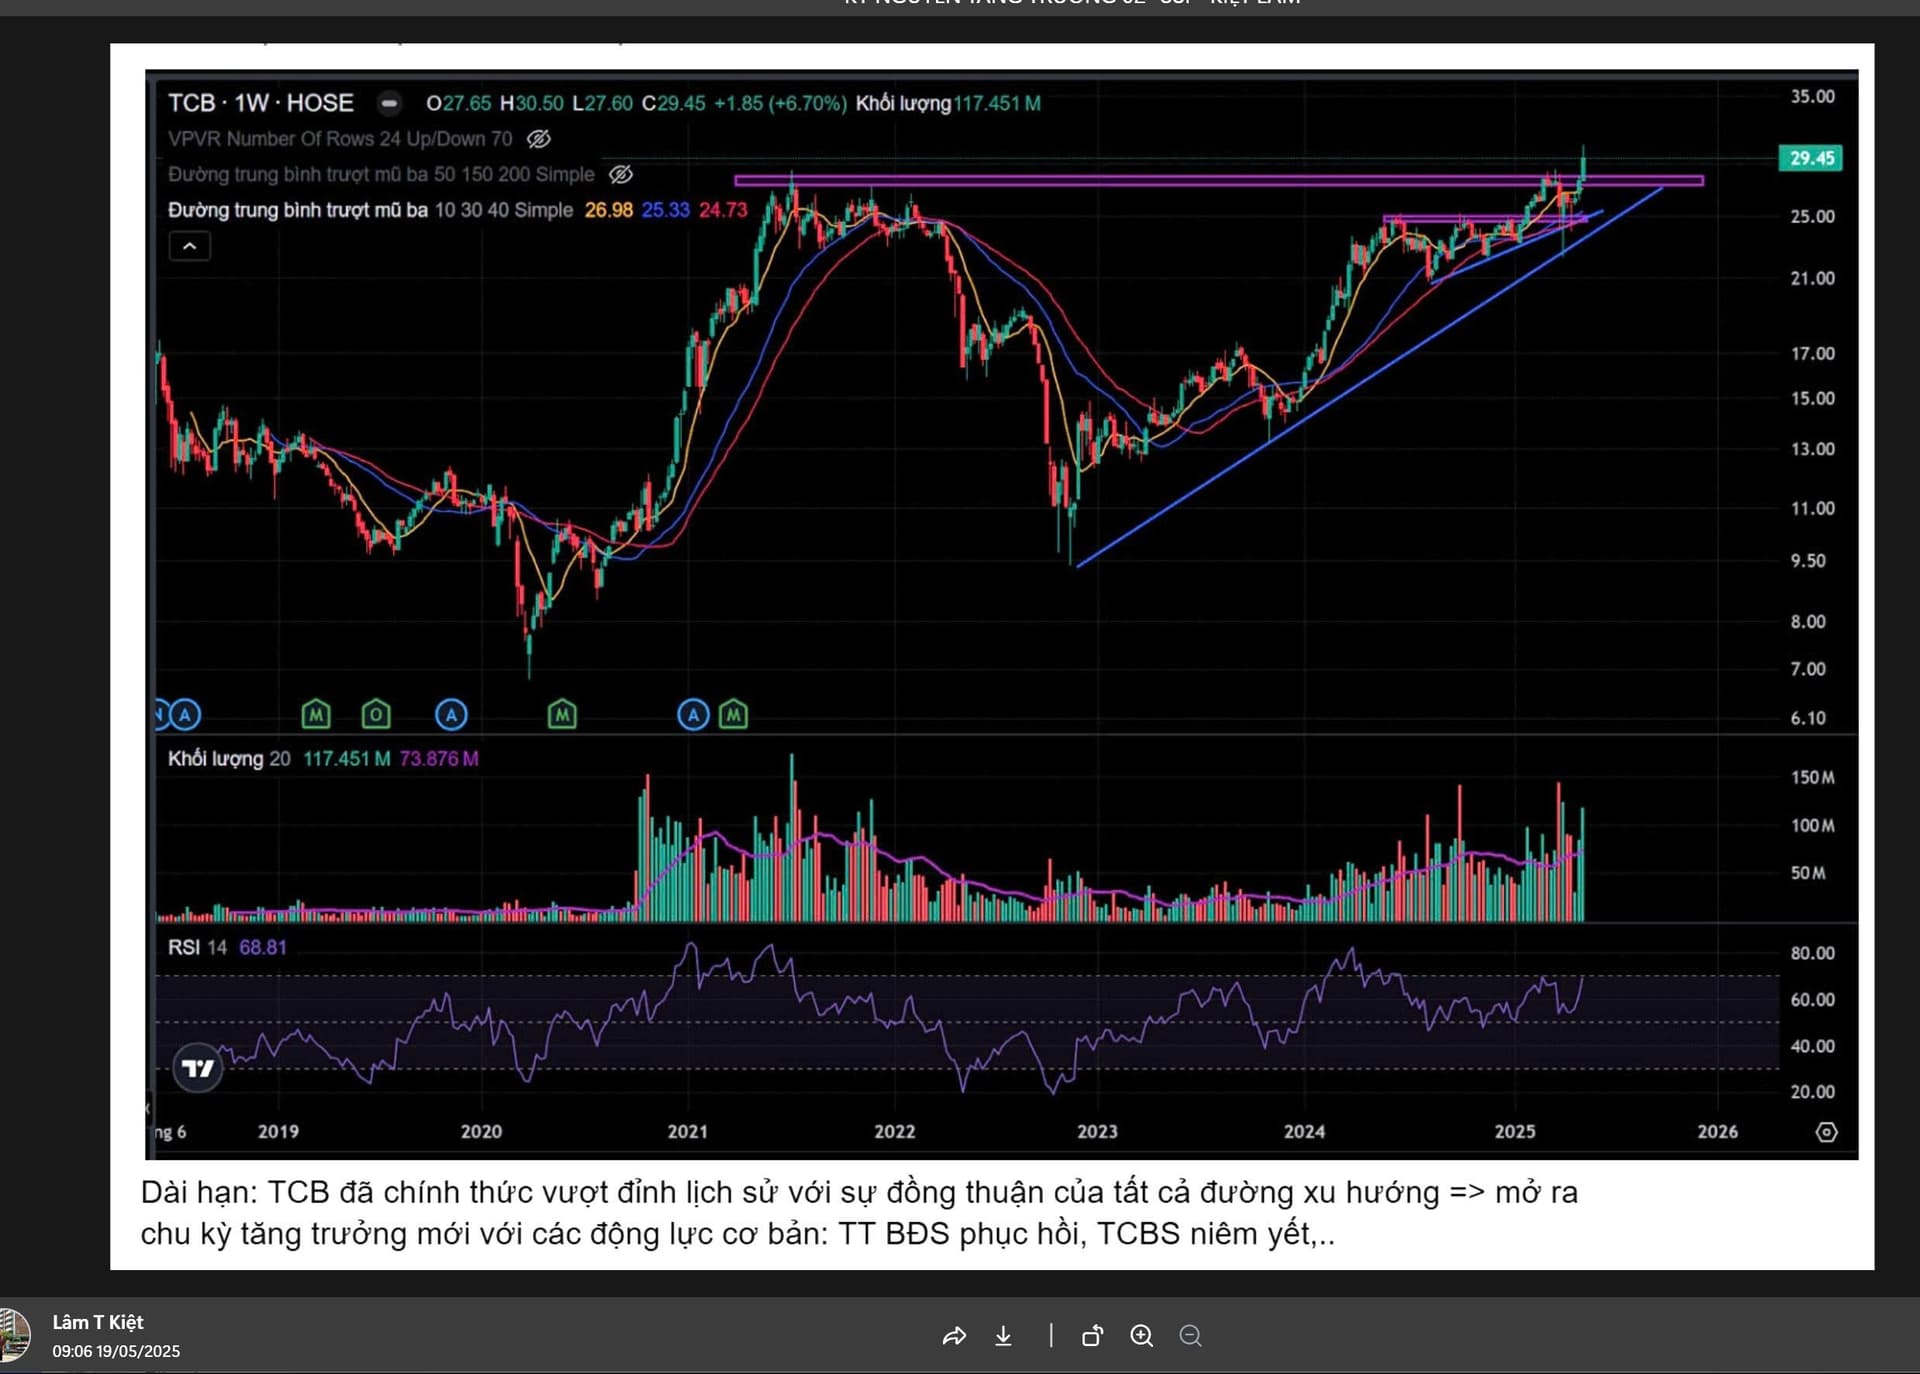Rotate the image using the rotate icon
1920x1374 pixels.
click(x=1092, y=1336)
